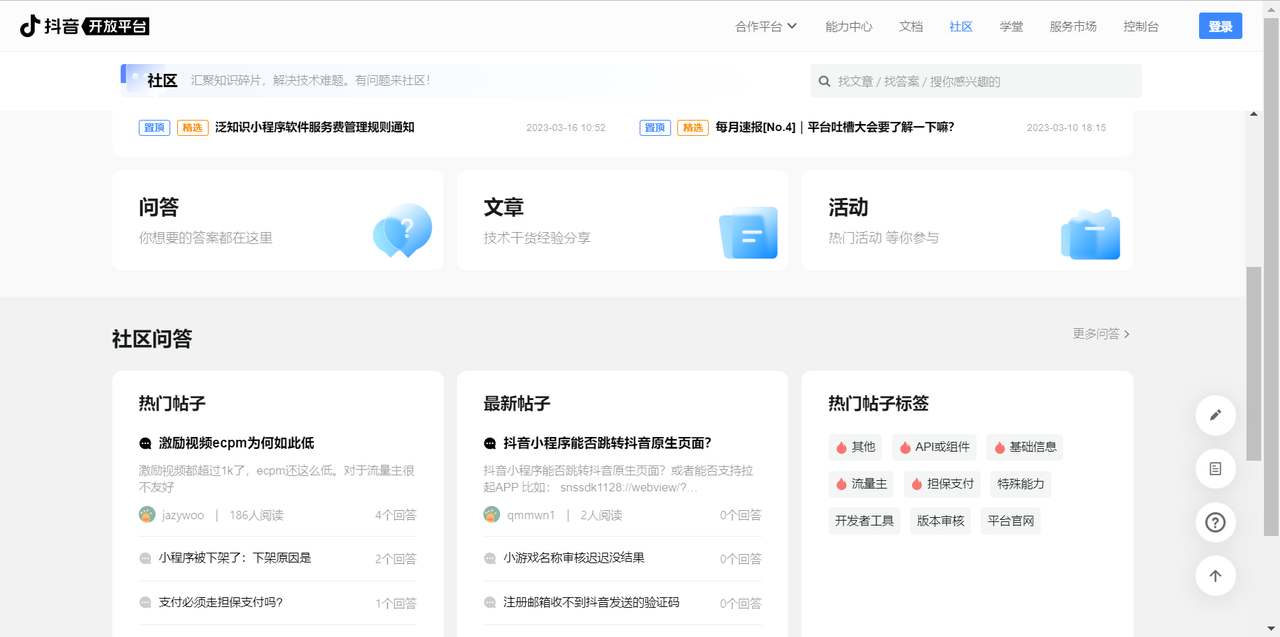Select the 担保支付 tag
Image resolution: width=1280 pixels, height=637 pixels.
coord(942,484)
